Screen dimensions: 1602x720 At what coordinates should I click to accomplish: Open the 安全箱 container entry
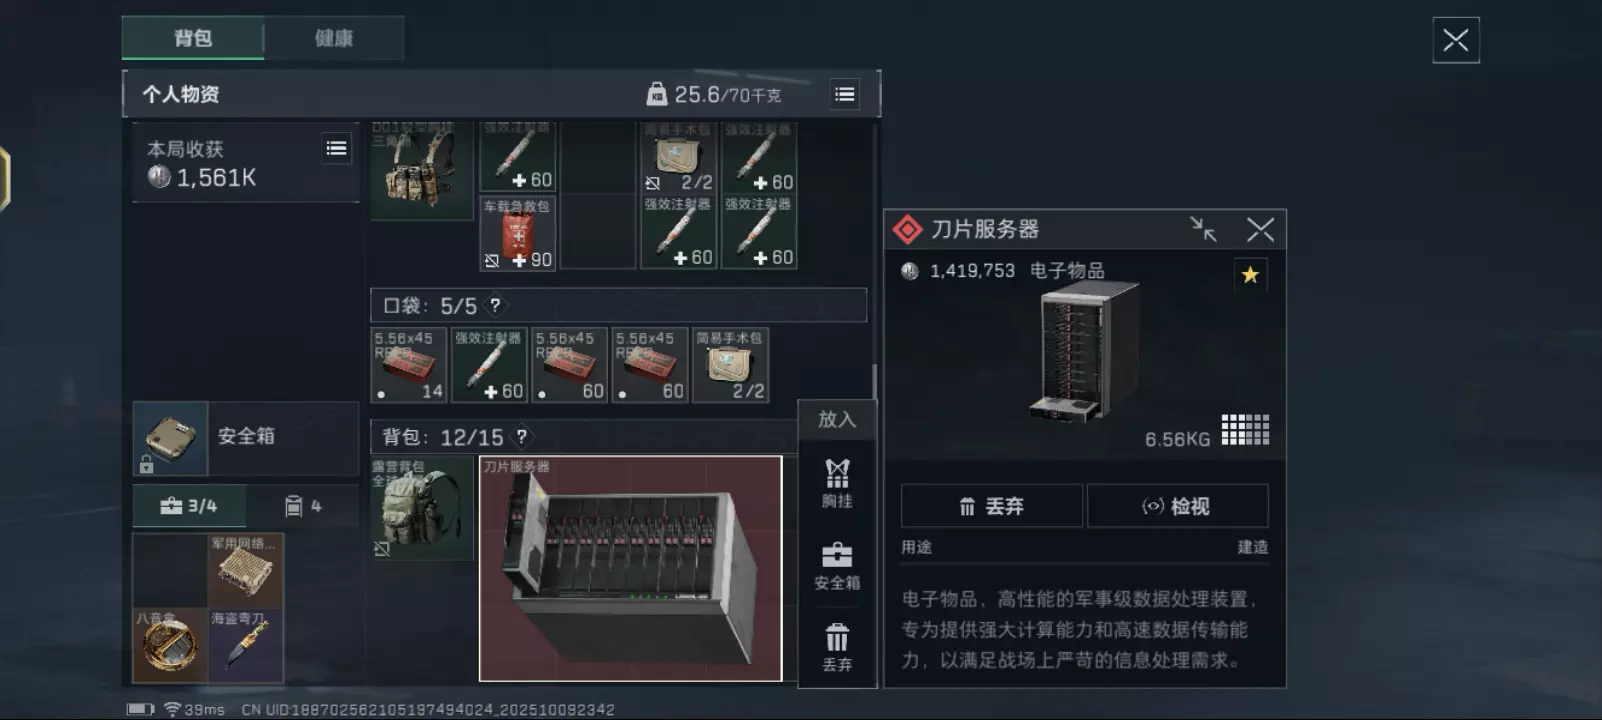coord(246,438)
